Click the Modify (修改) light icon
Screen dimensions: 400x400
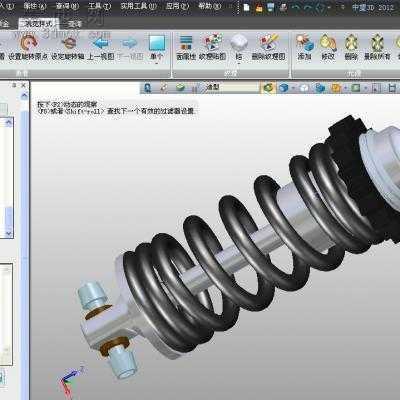click(328, 42)
